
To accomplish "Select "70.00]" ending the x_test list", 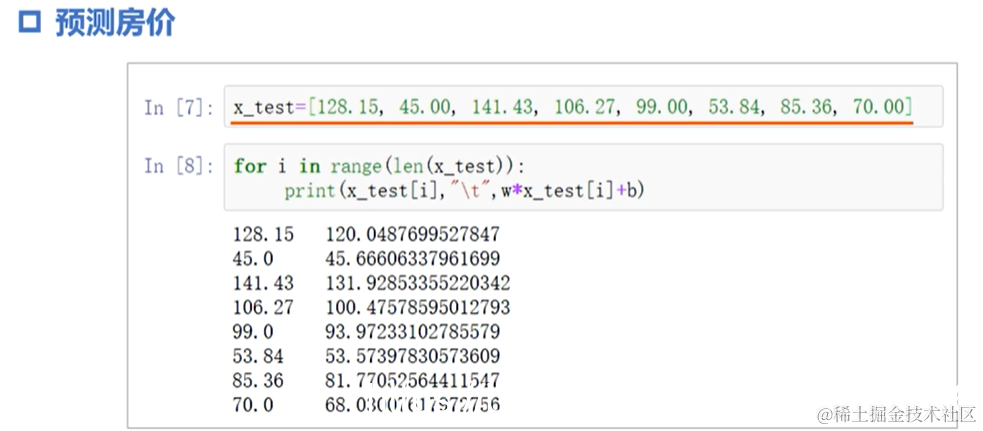I will click(882, 107).
